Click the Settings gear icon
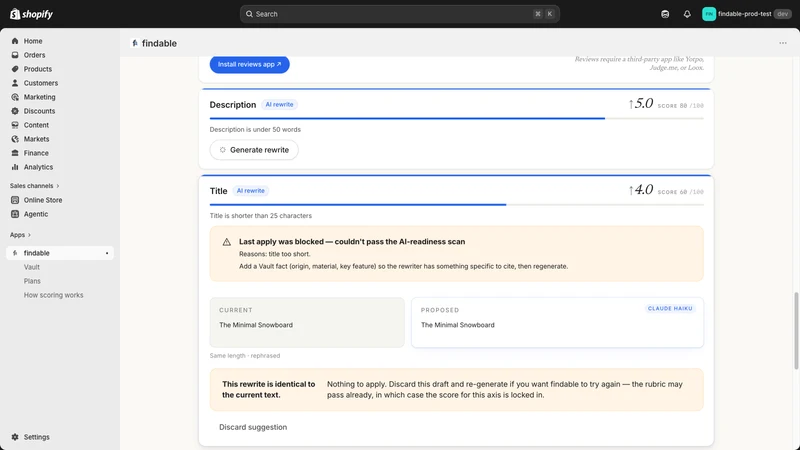This screenshot has width=800, height=450. [x=15, y=437]
